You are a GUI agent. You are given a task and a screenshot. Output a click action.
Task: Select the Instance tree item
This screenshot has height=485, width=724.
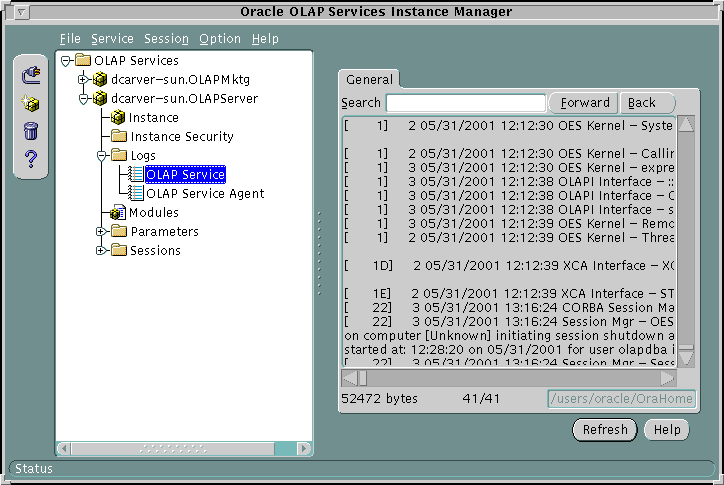(x=153, y=118)
